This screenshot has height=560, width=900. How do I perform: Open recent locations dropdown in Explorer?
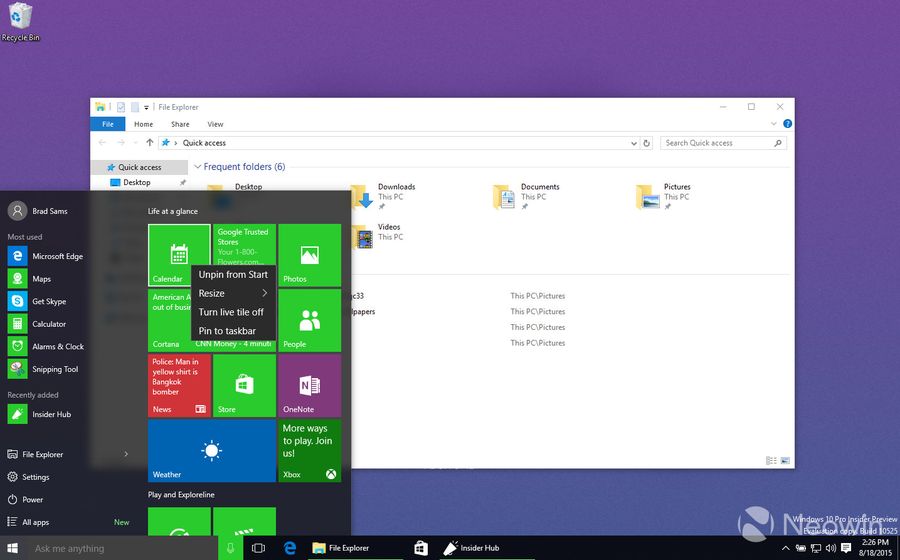(x=135, y=143)
